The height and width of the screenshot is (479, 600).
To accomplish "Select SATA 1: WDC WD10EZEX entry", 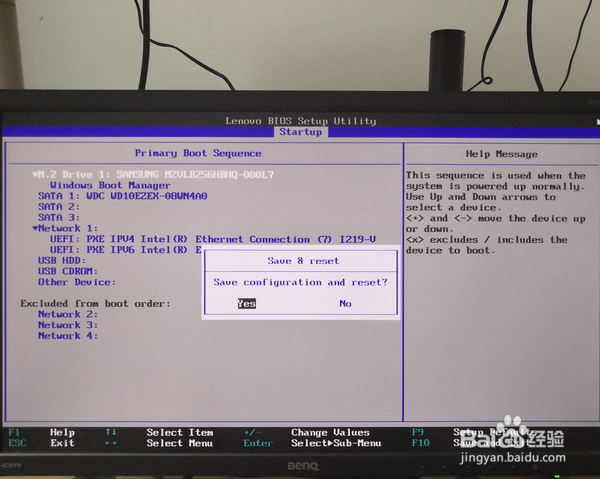I will click(x=122, y=196).
